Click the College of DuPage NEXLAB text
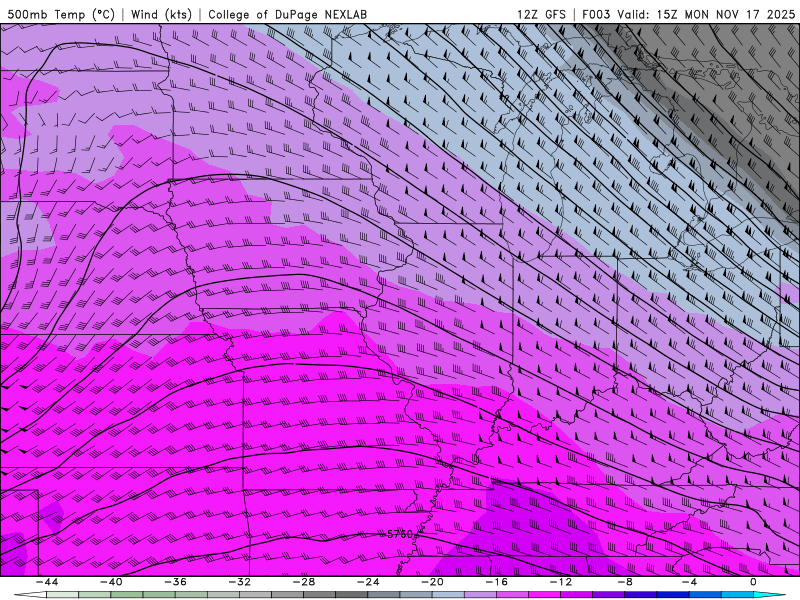 point(287,14)
